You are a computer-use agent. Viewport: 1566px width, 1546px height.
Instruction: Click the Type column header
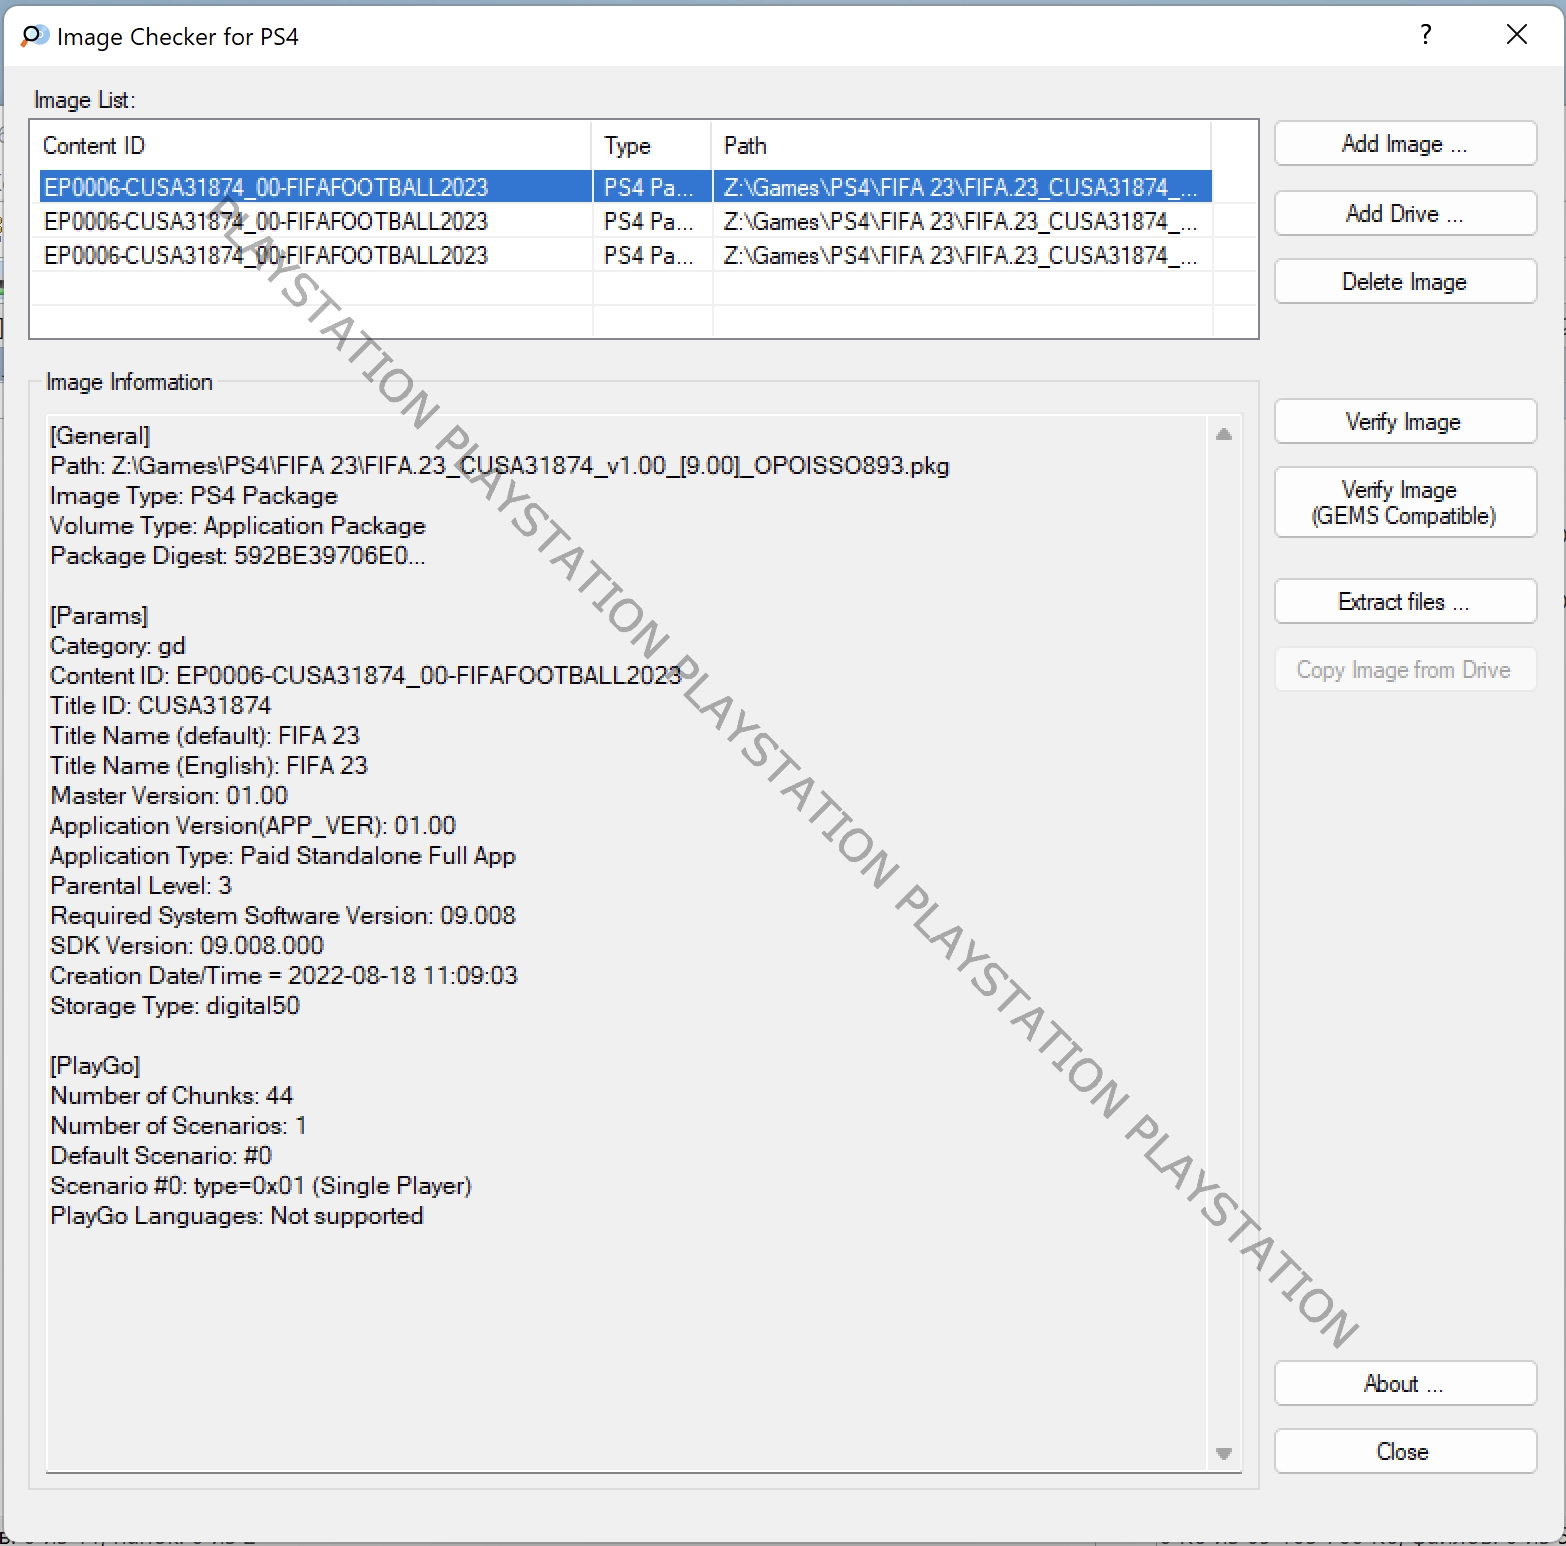tap(650, 146)
